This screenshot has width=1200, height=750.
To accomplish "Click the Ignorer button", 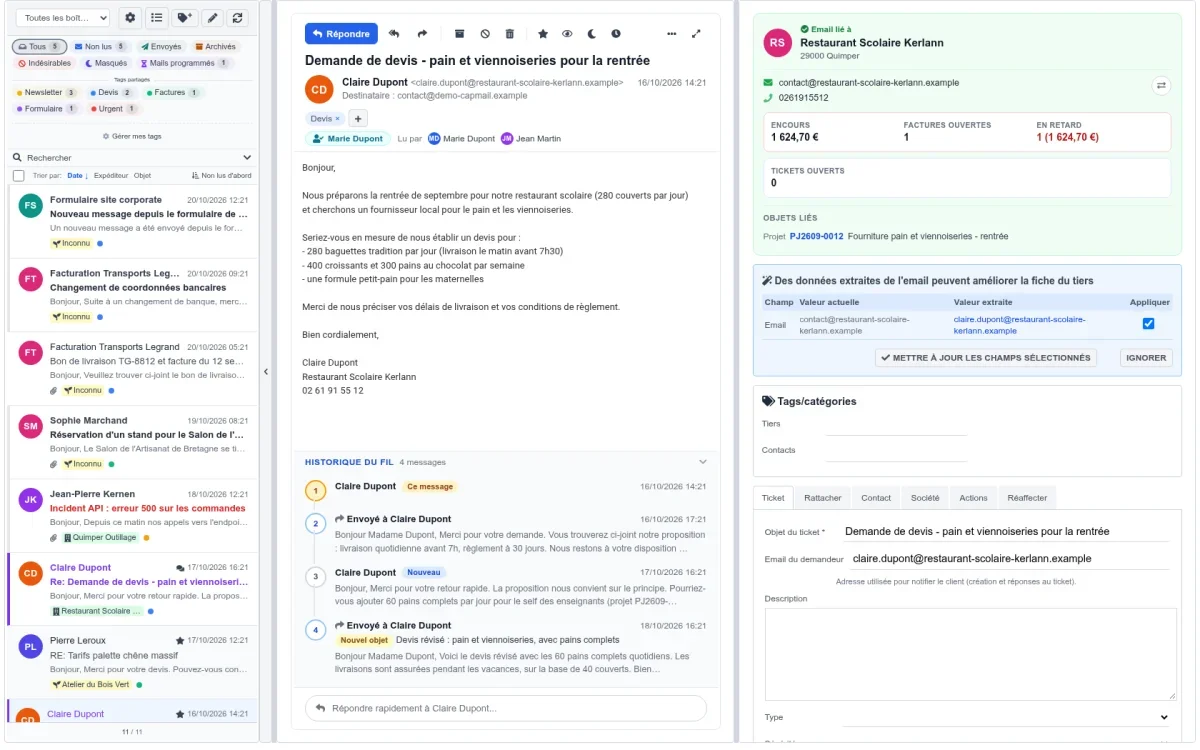I will pos(1145,357).
